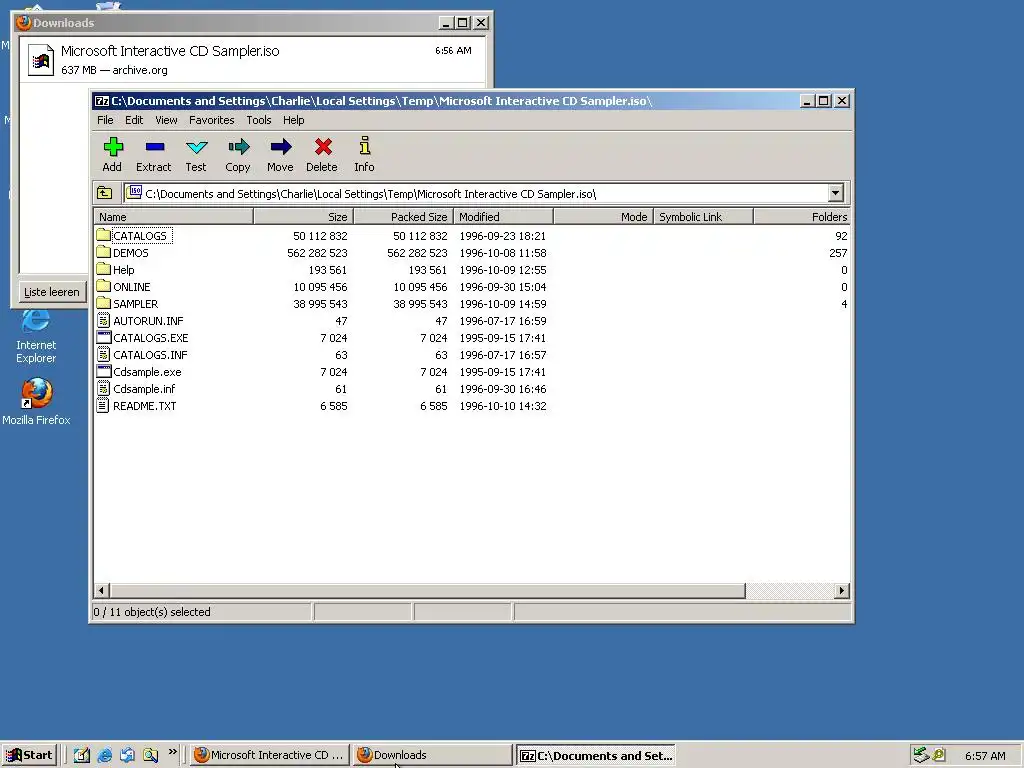Select the CATALOGS.EXE file icon
This screenshot has width=1024, height=768.
tap(103, 337)
